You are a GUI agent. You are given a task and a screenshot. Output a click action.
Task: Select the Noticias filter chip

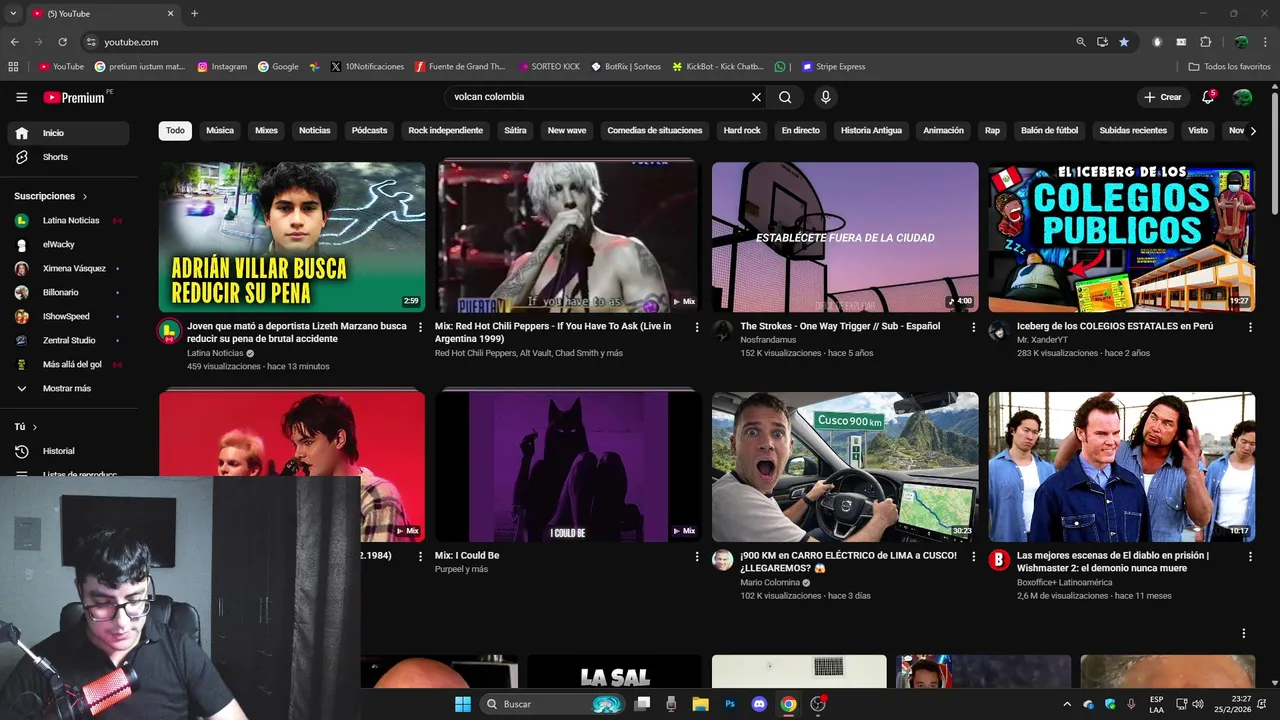click(x=314, y=130)
